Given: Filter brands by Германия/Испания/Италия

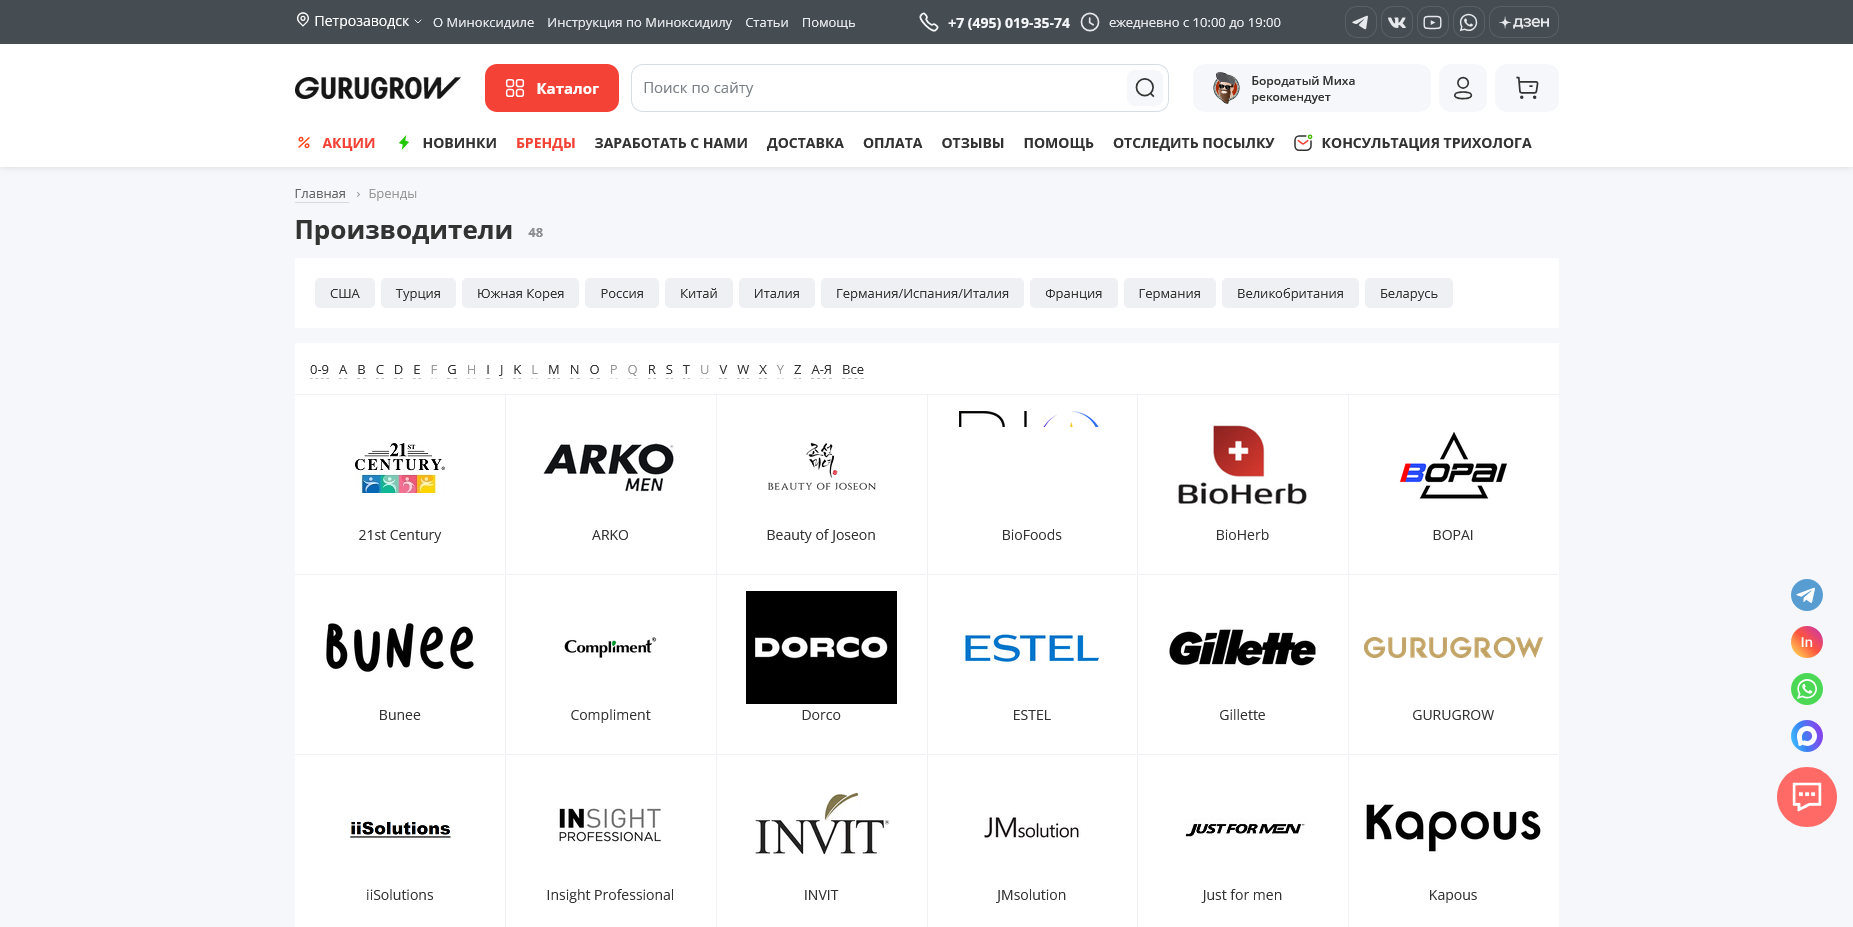Looking at the screenshot, I should coord(922,293).
